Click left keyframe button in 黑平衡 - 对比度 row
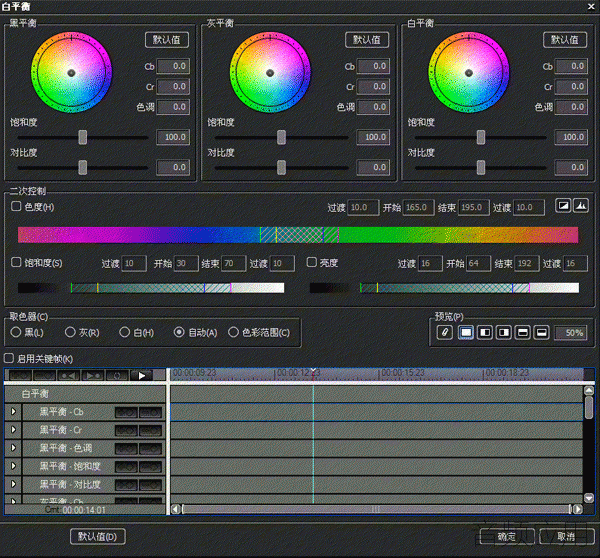This screenshot has width=600, height=558. pos(126,485)
